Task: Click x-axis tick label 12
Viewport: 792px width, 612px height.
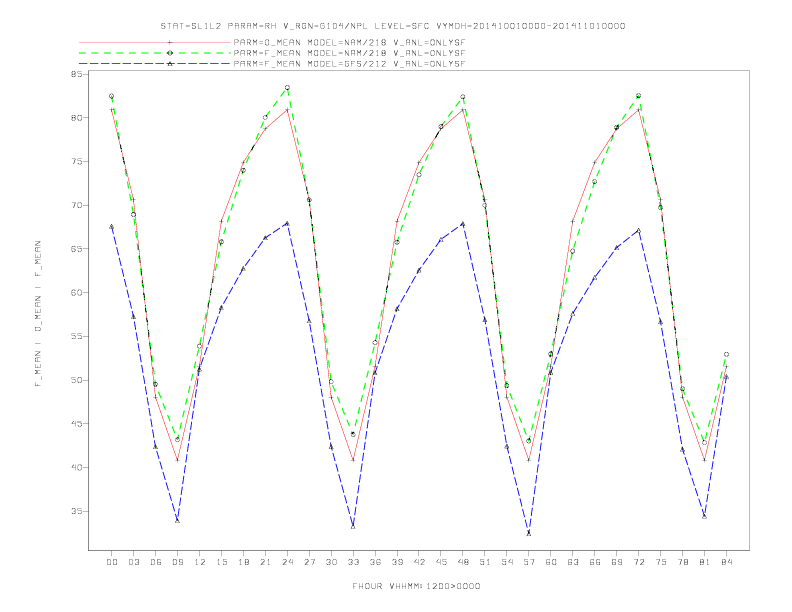Action: click(x=200, y=562)
